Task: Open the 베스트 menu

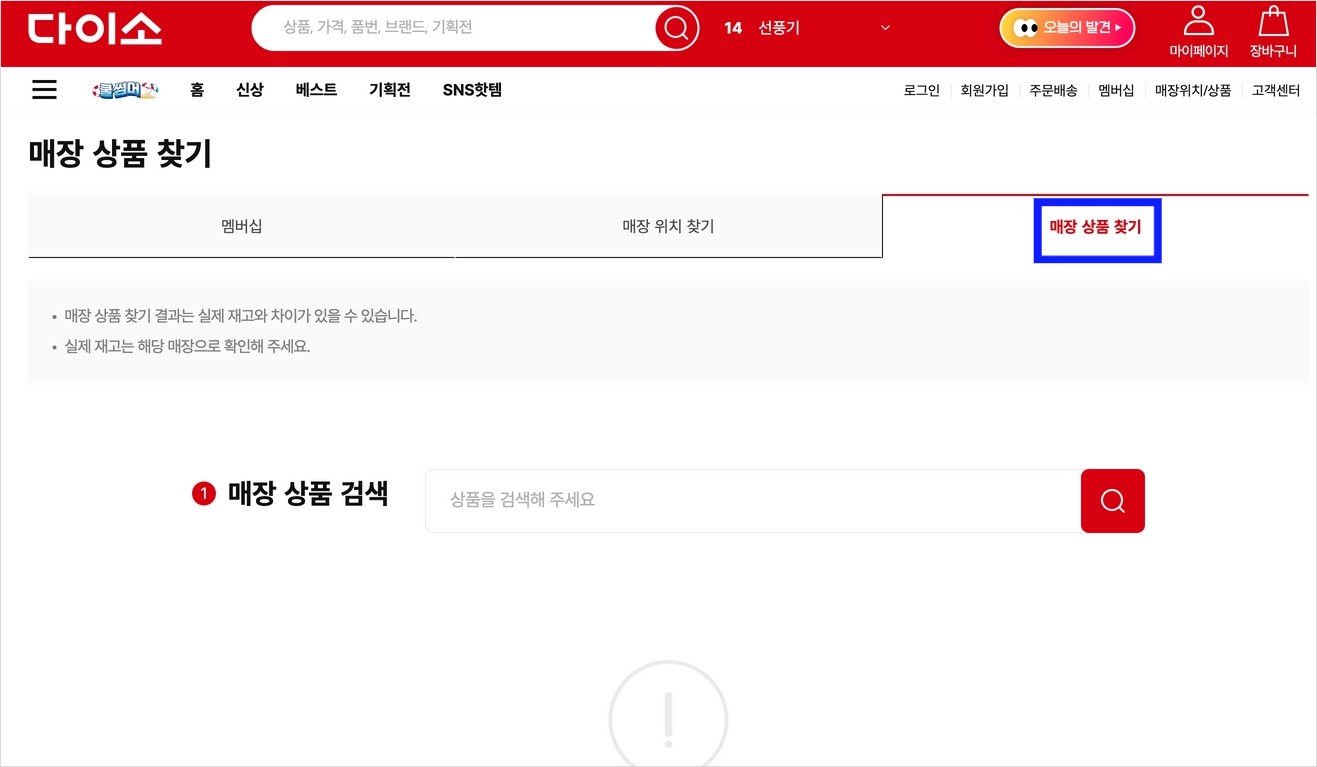Action: 315,89
